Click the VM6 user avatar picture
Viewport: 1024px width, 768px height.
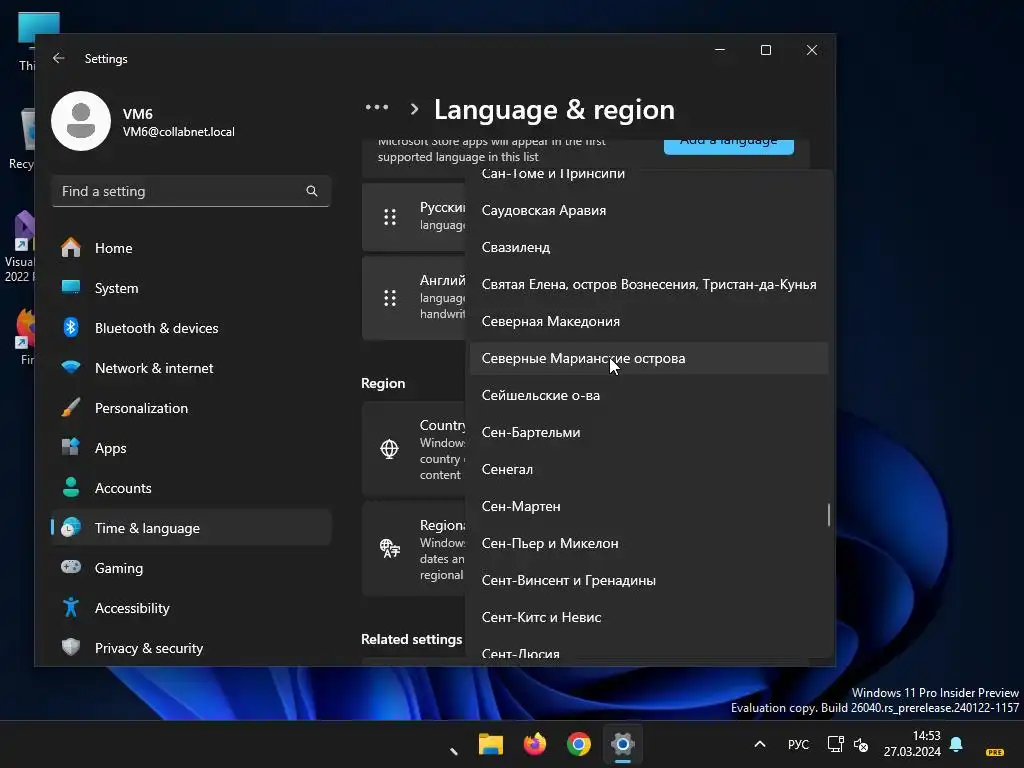[x=81, y=121]
